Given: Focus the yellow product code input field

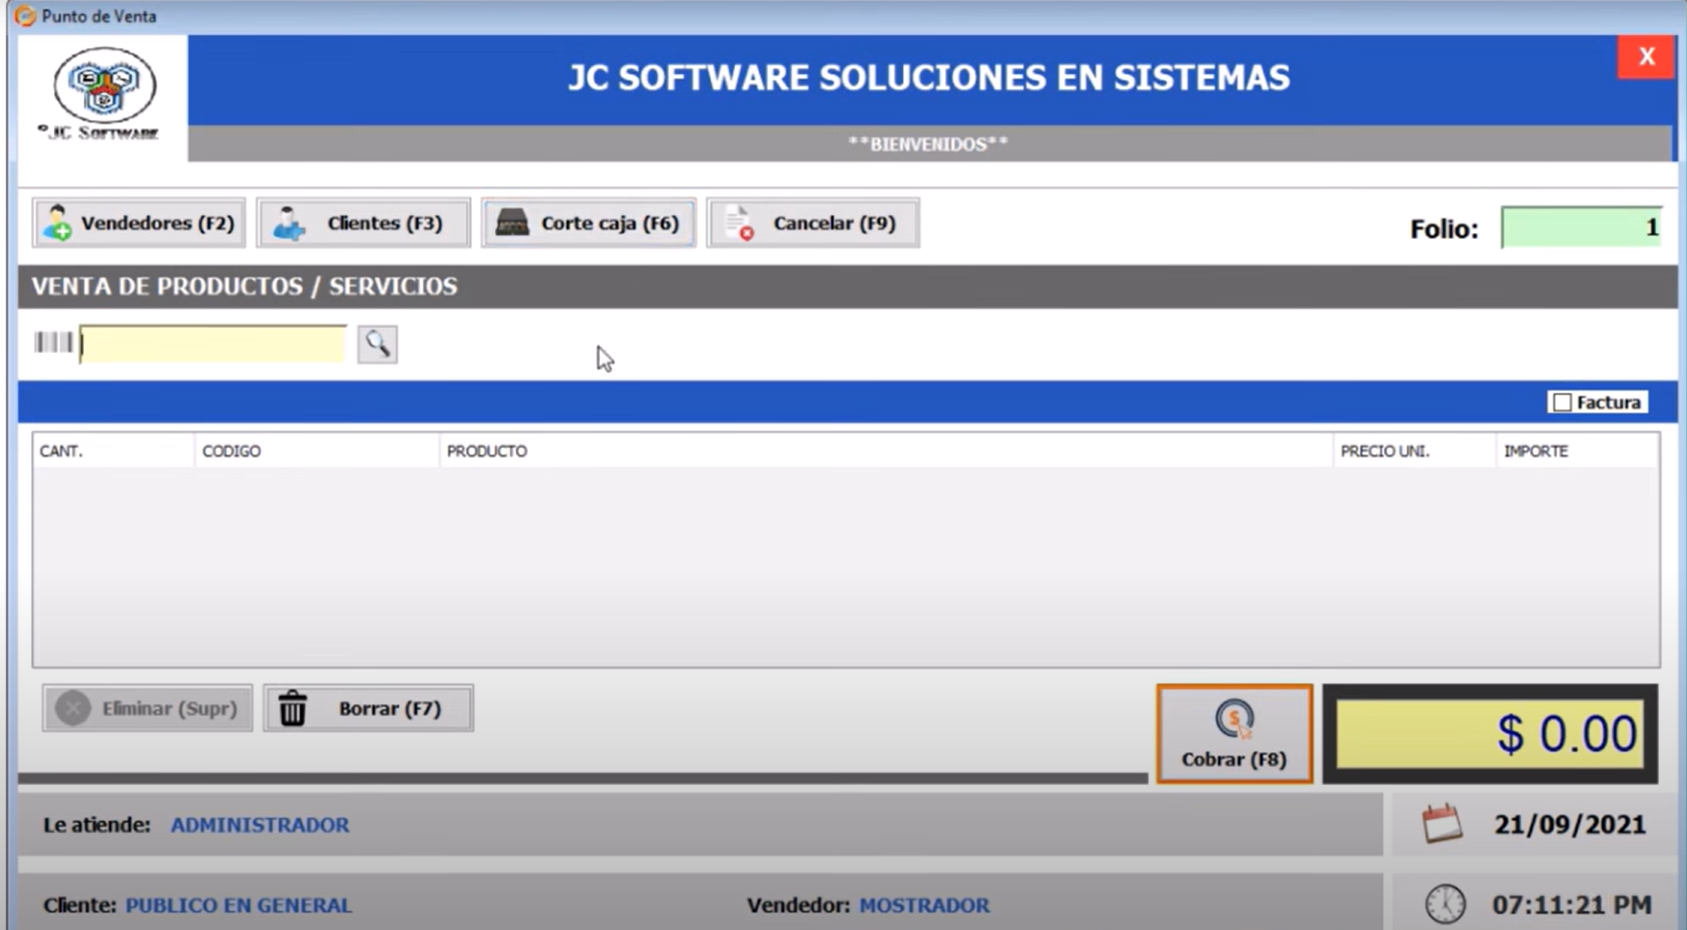Looking at the screenshot, I should coord(213,344).
